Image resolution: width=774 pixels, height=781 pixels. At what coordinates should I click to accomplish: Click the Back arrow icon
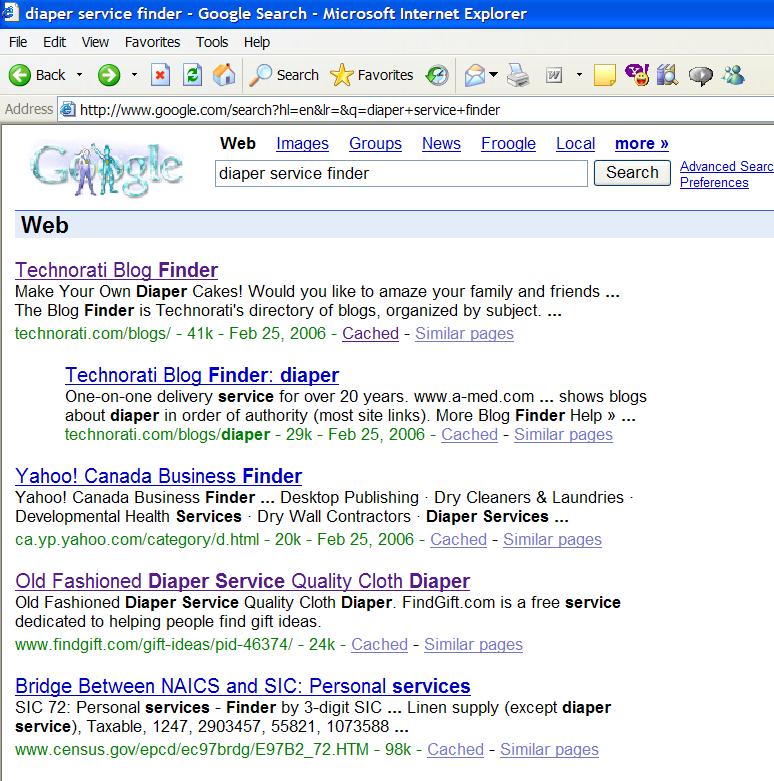(20, 75)
